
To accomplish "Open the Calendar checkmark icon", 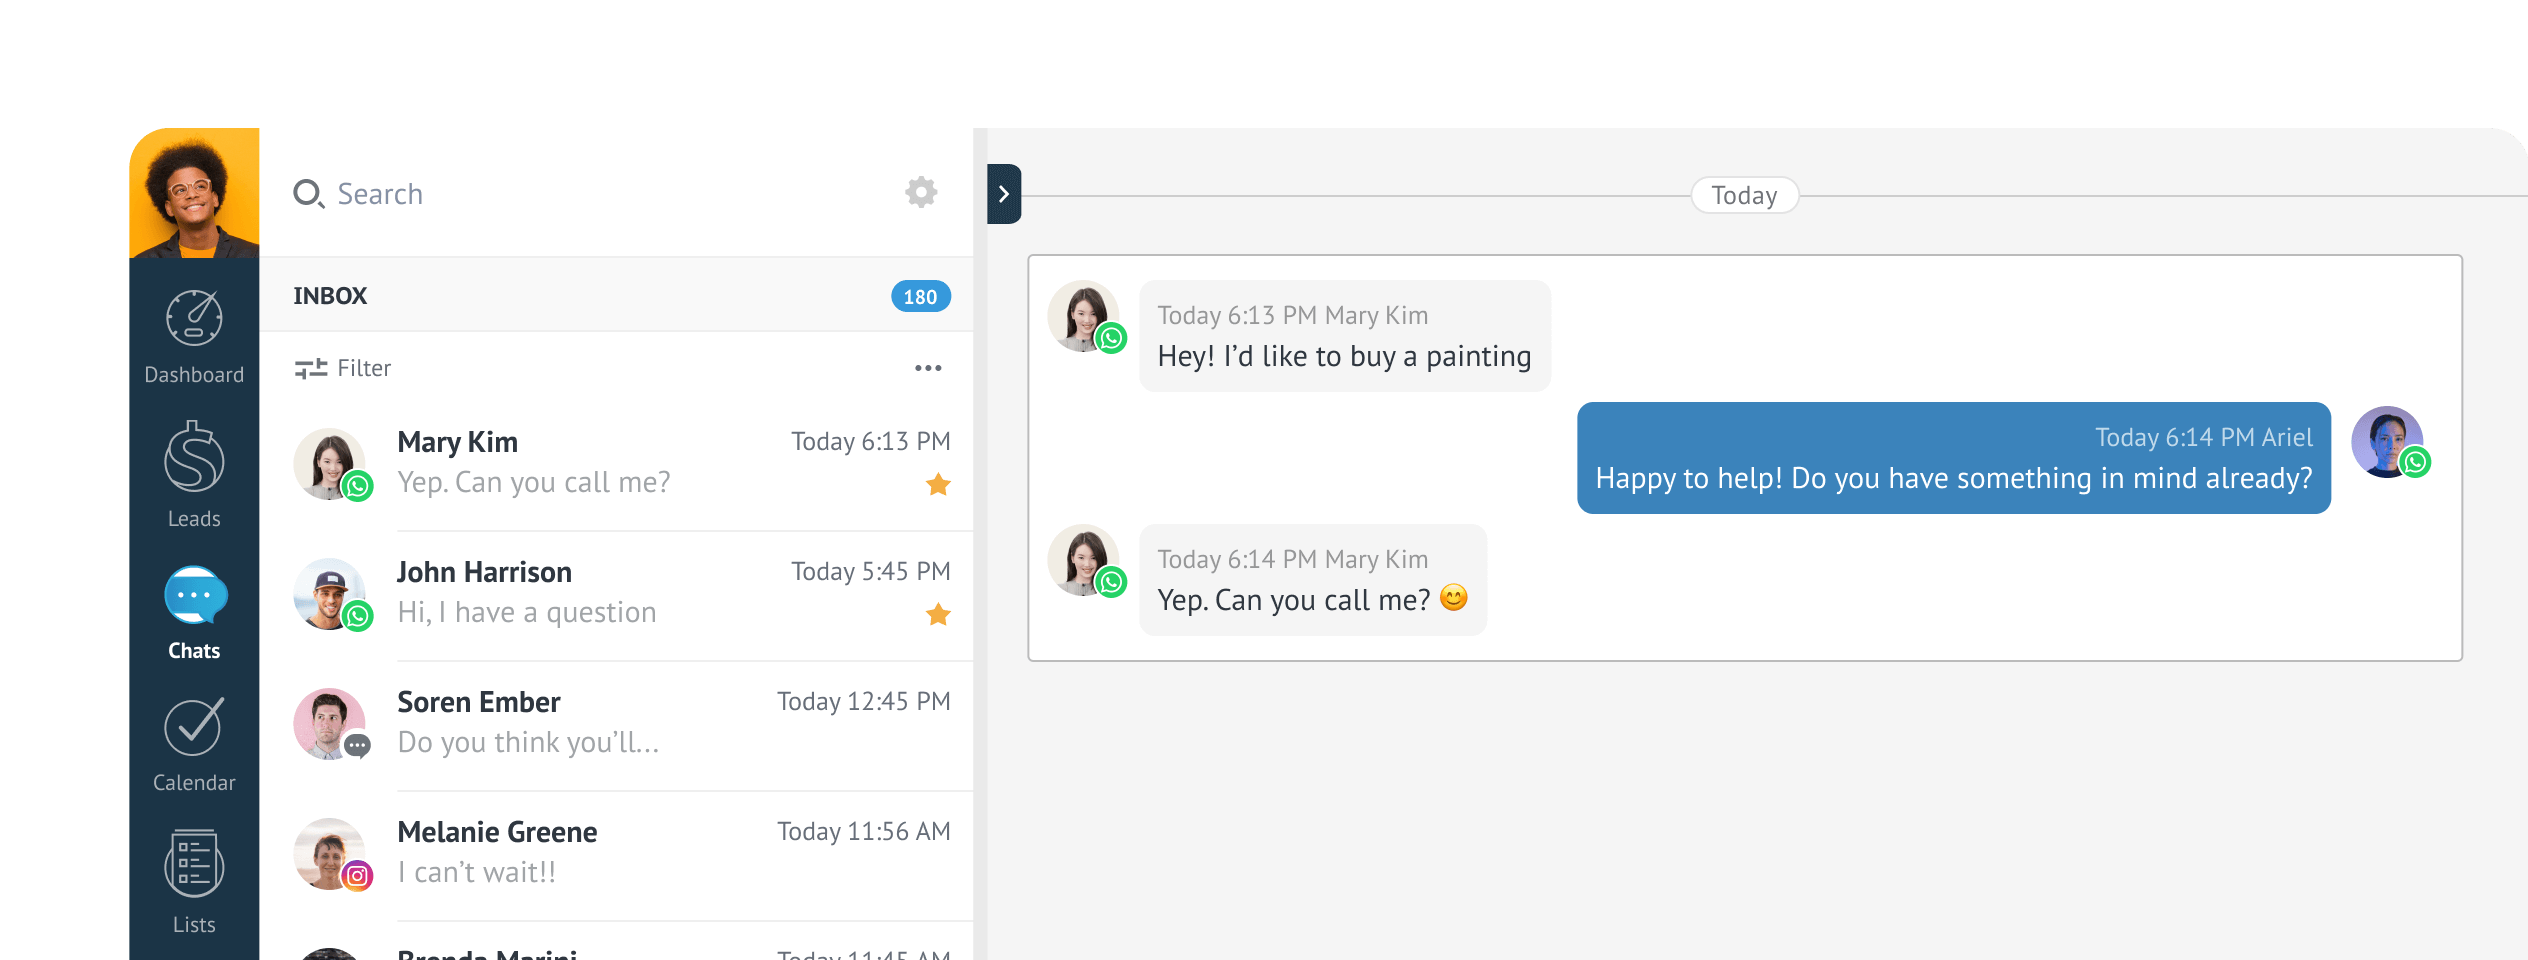I will point(194,728).
